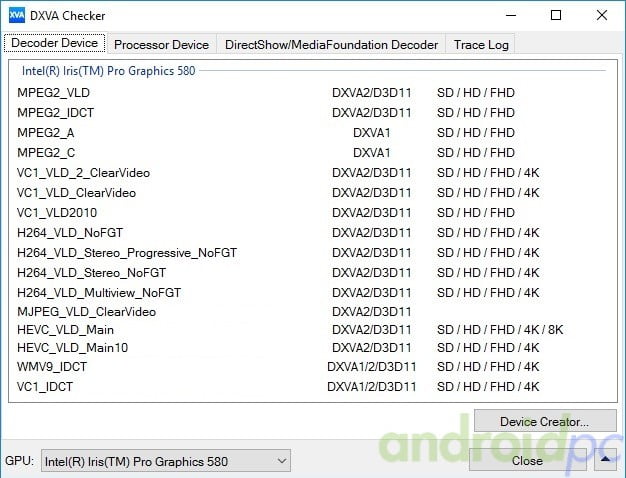Screen dimensions: 626x478
Task: Open the Trace Log tab
Action: point(481,44)
